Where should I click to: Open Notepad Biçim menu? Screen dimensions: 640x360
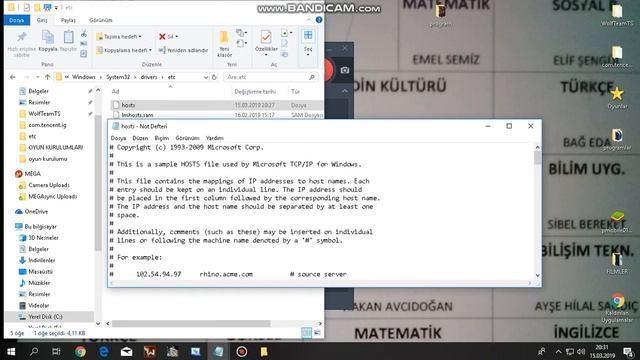click(162, 138)
